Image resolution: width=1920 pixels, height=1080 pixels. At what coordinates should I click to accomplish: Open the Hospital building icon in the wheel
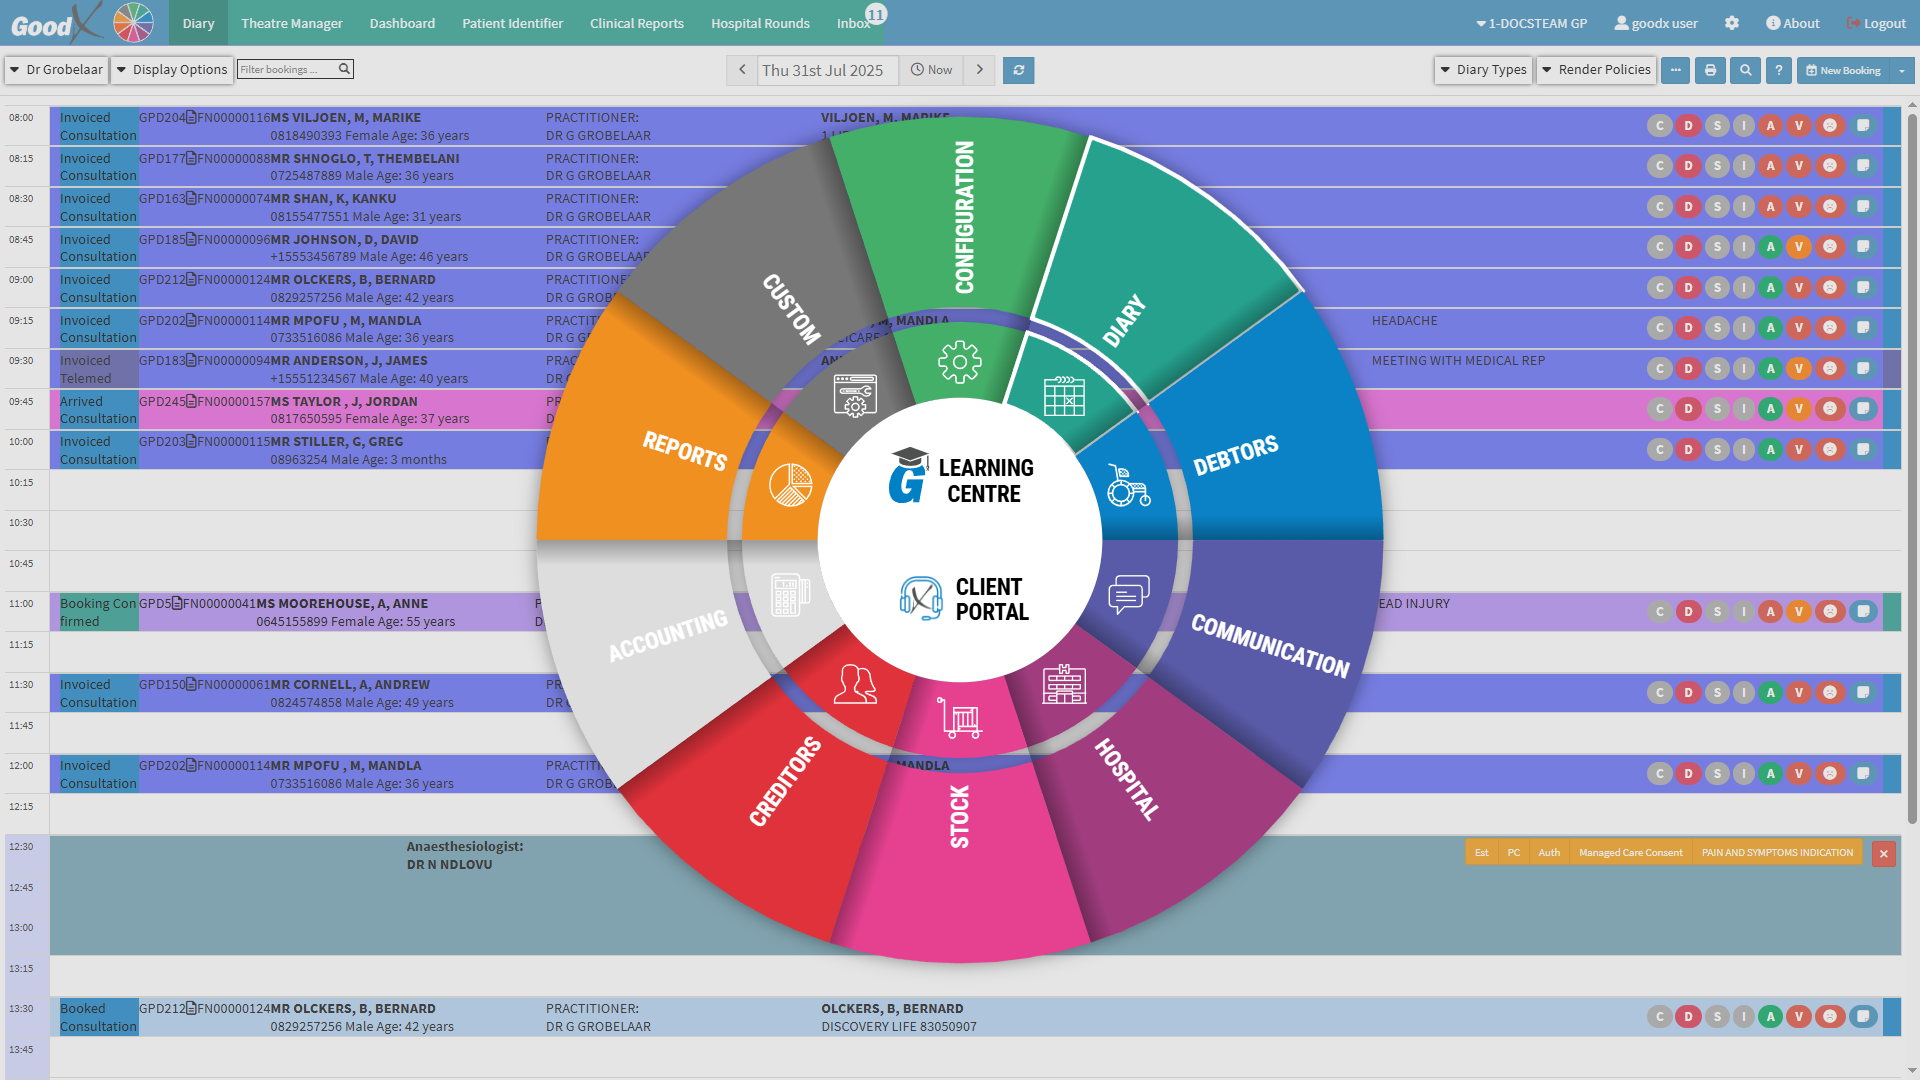coord(1064,684)
